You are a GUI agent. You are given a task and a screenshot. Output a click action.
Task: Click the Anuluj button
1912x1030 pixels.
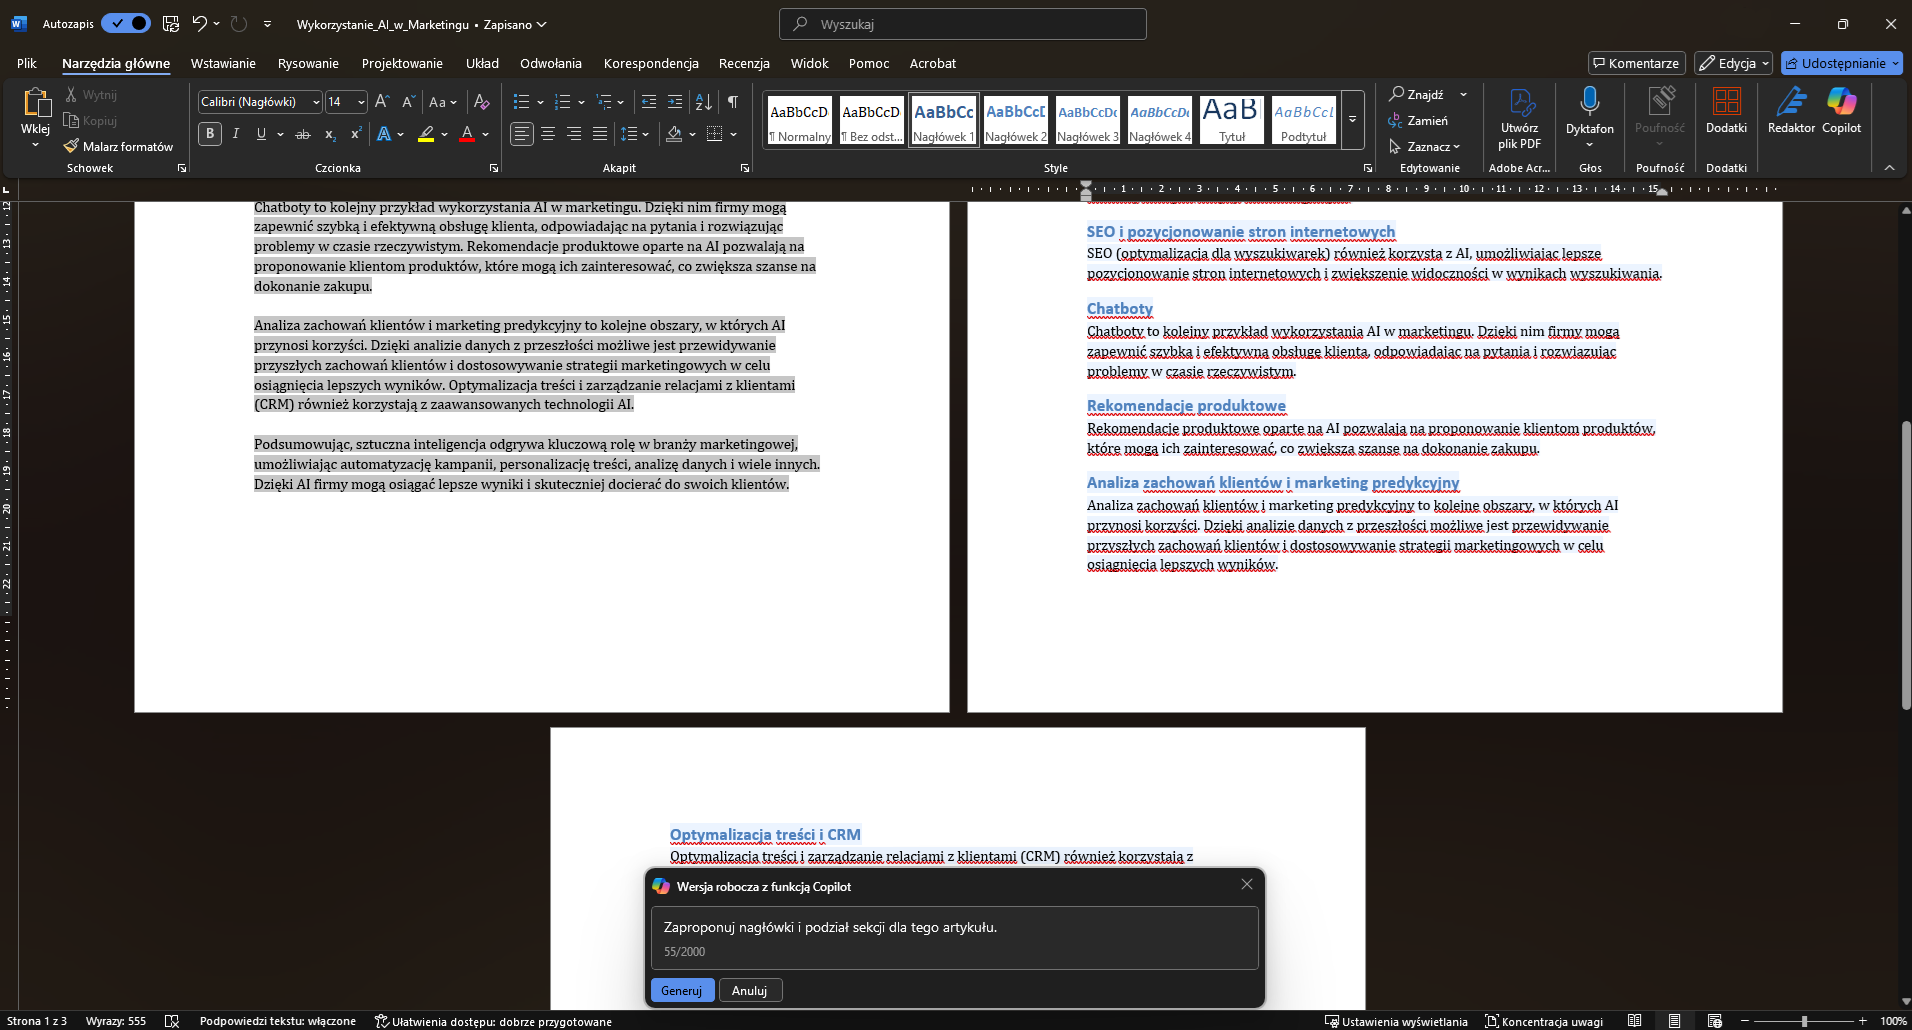[x=749, y=990]
